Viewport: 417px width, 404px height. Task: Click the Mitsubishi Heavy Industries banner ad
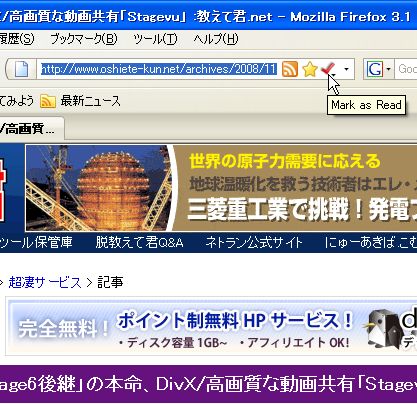click(221, 188)
